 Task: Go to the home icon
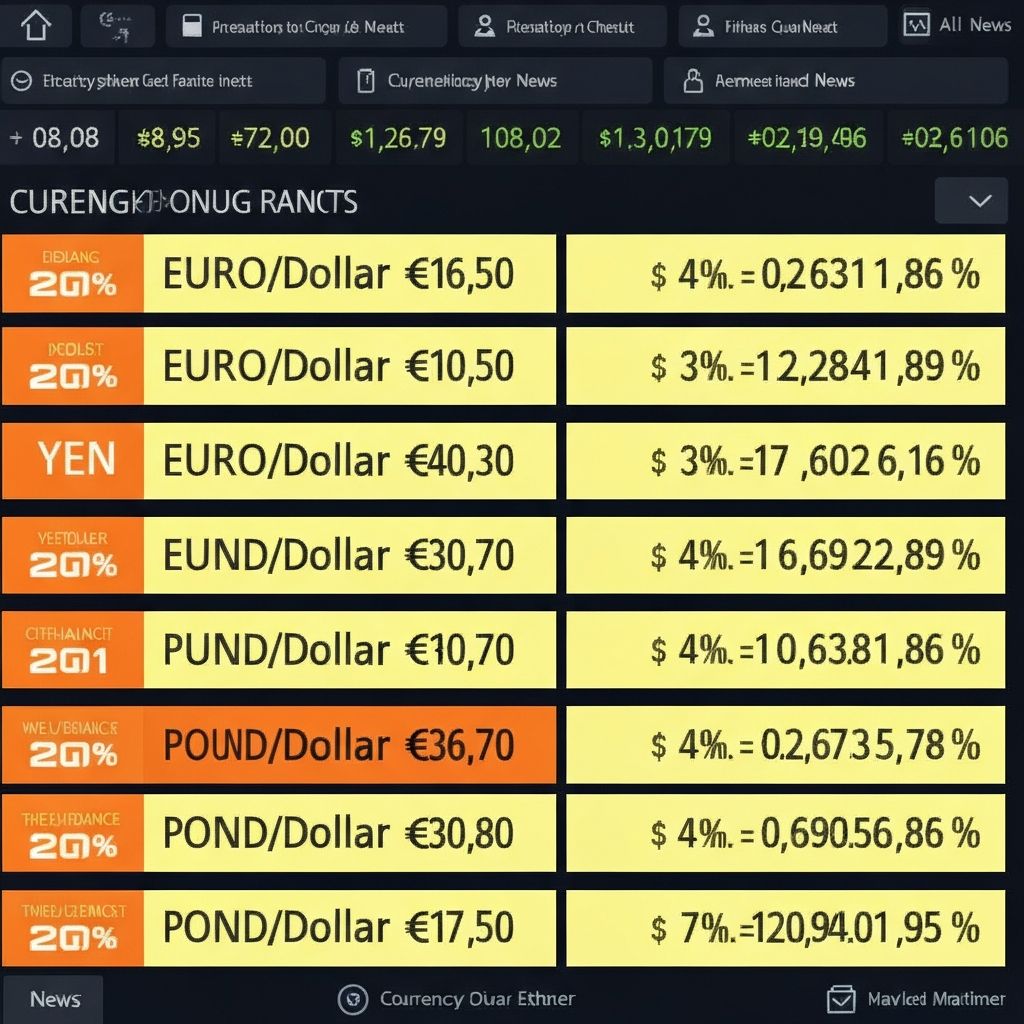coord(36,25)
